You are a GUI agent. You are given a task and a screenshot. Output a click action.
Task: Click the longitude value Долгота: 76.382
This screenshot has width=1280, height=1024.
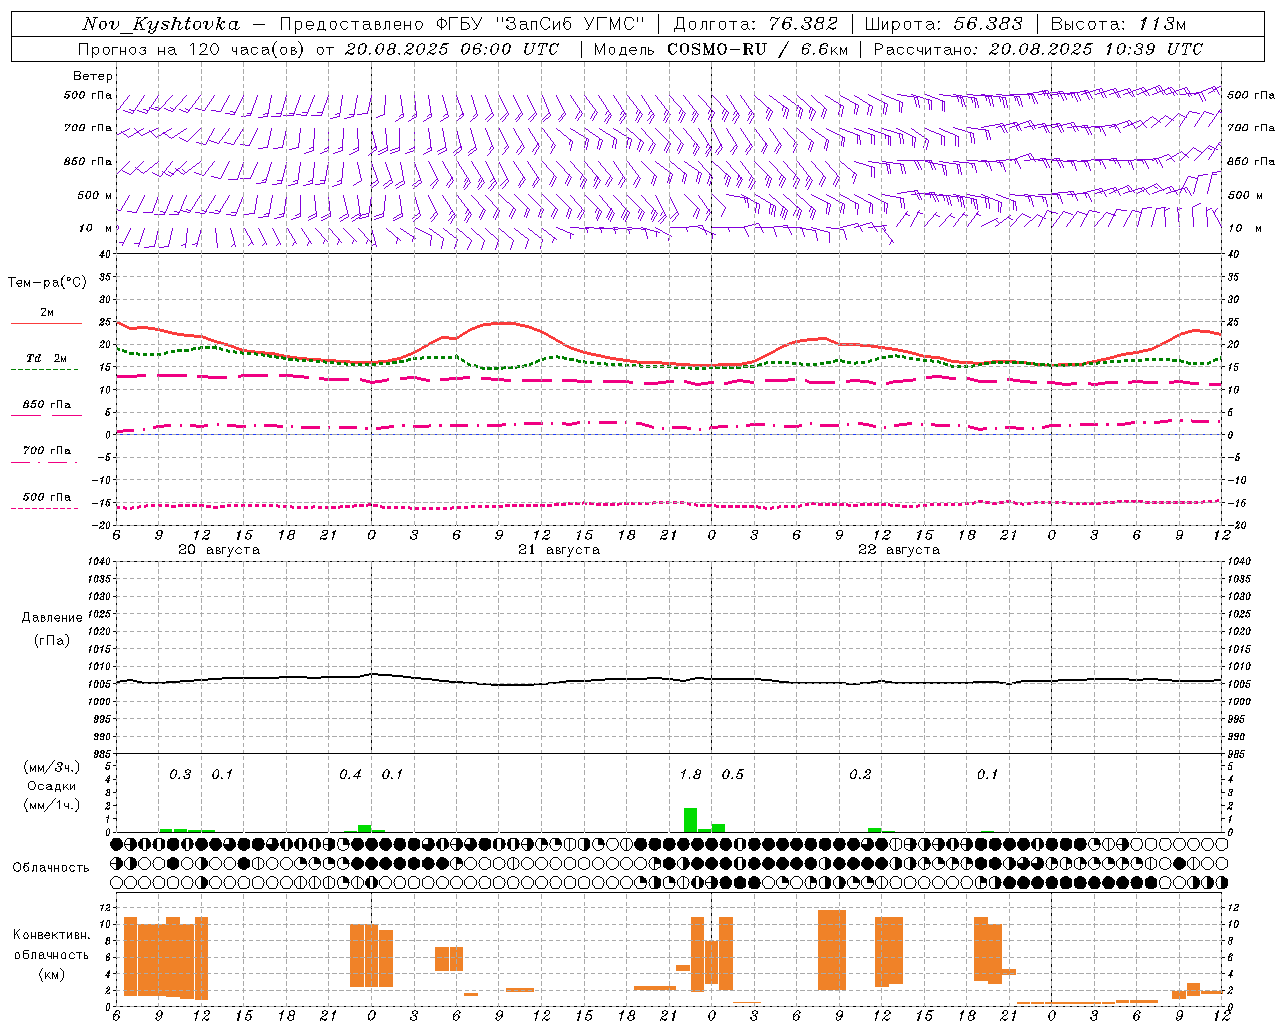pos(756,24)
